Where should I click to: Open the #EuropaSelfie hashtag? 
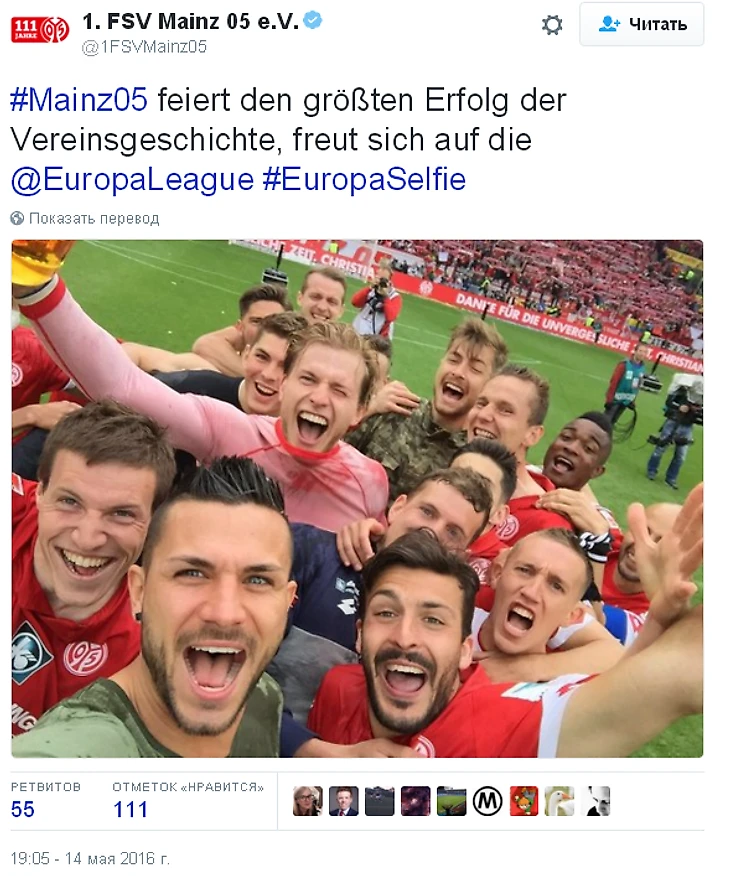click(x=364, y=179)
